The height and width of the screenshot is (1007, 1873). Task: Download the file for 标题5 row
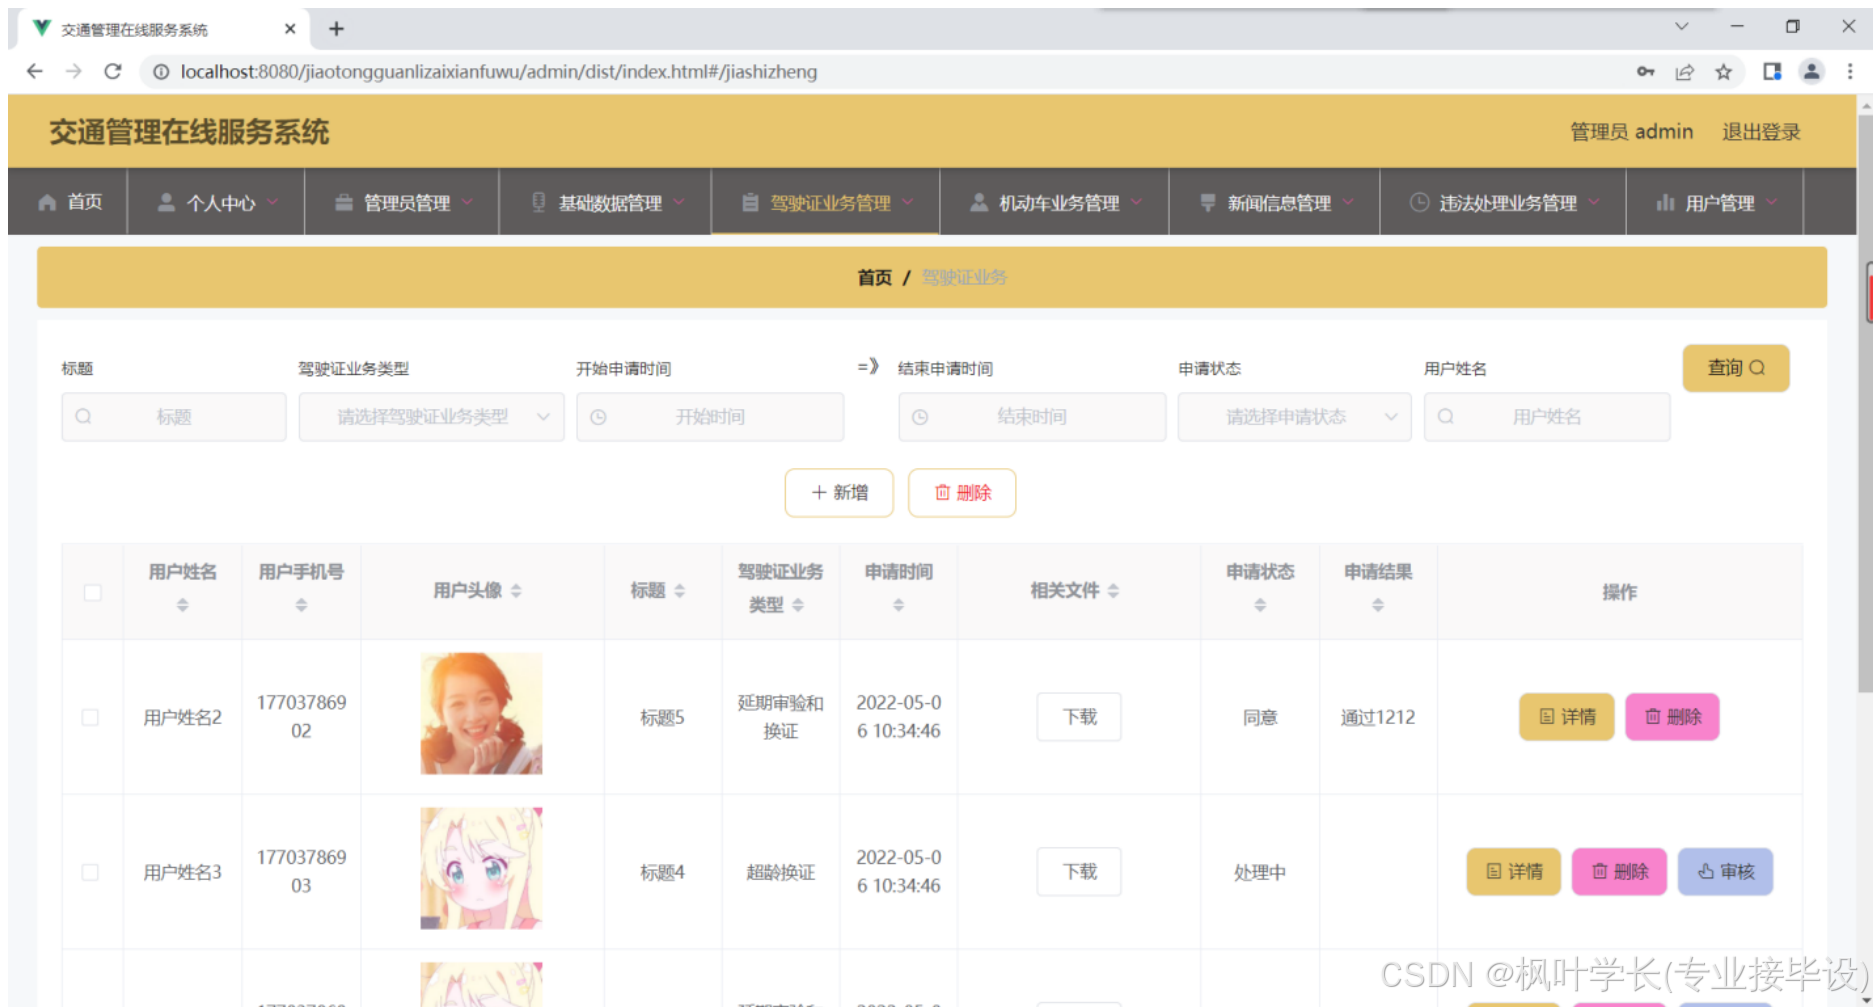coord(1079,717)
